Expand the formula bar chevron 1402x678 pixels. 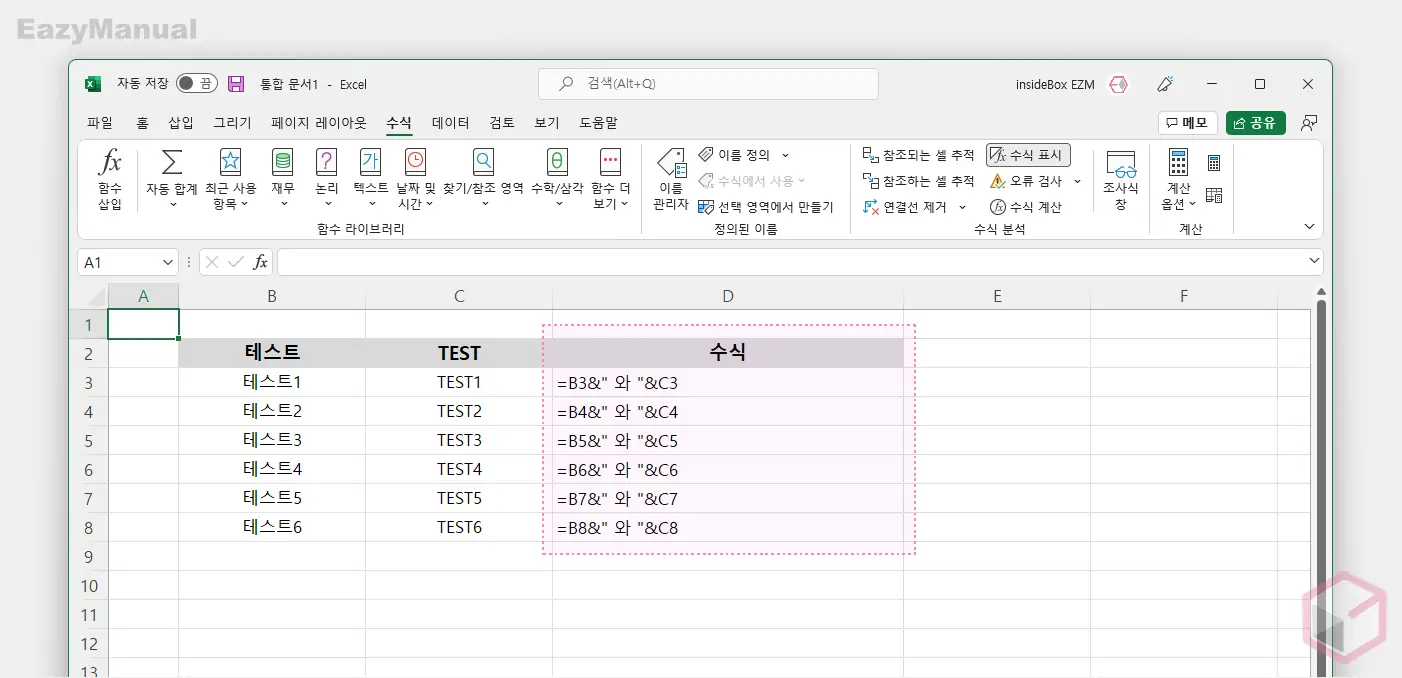coord(1313,261)
